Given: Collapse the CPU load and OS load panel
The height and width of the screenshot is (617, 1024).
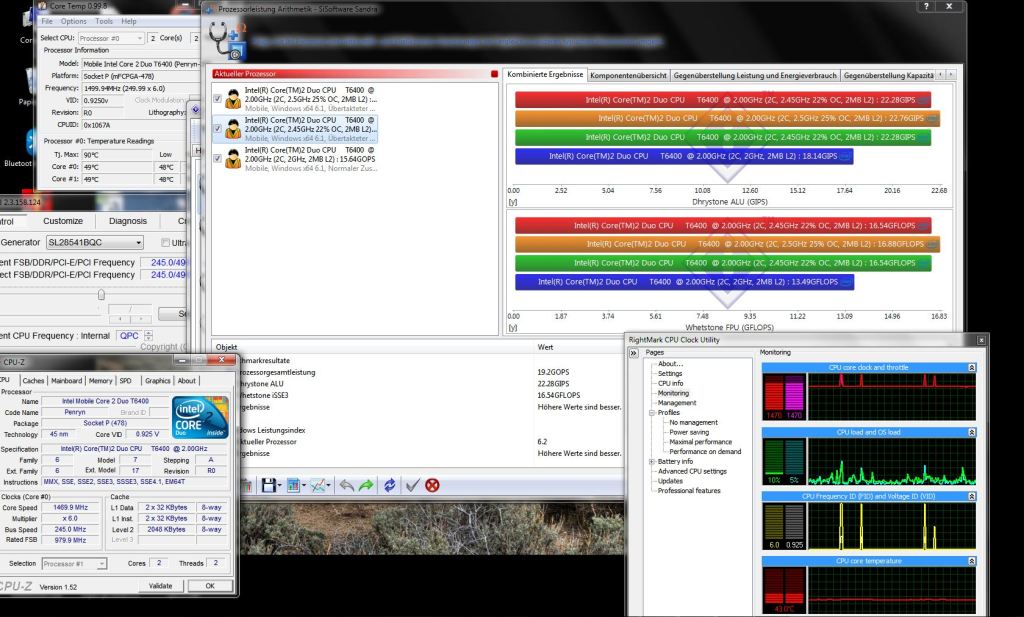Looking at the screenshot, I should coord(972,432).
